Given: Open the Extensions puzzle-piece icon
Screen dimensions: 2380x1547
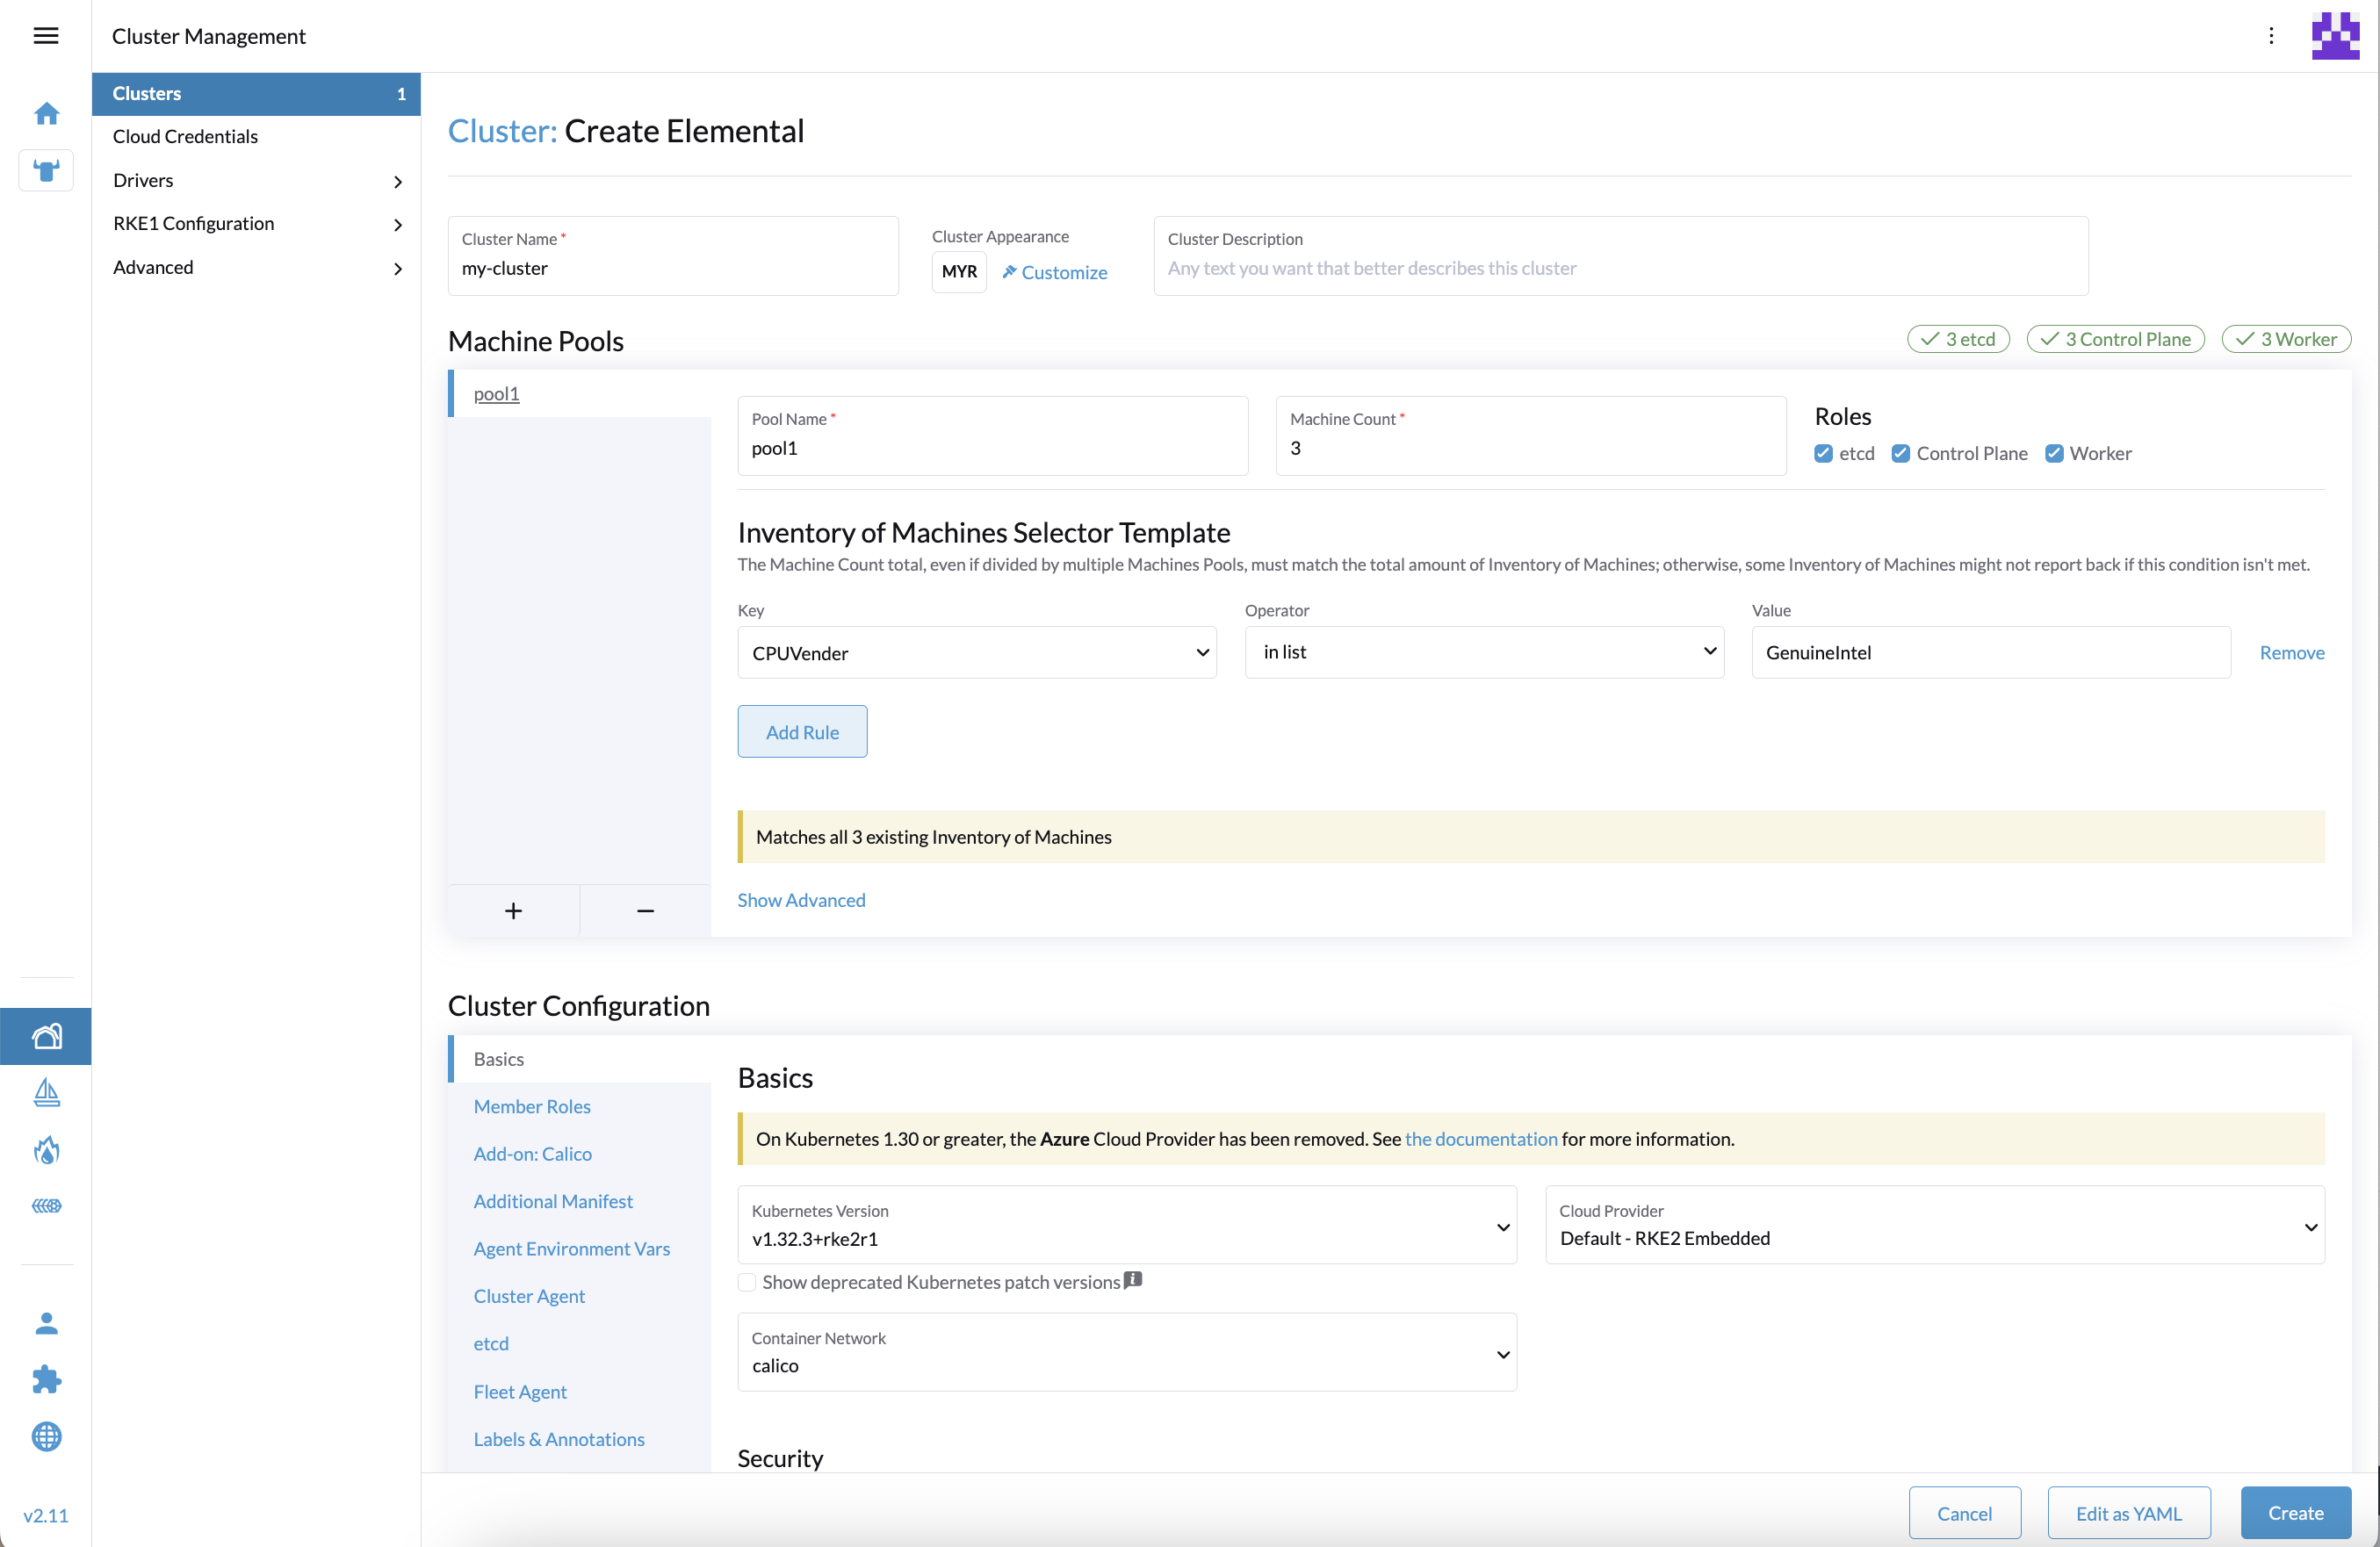Looking at the screenshot, I should coord(46,1379).
